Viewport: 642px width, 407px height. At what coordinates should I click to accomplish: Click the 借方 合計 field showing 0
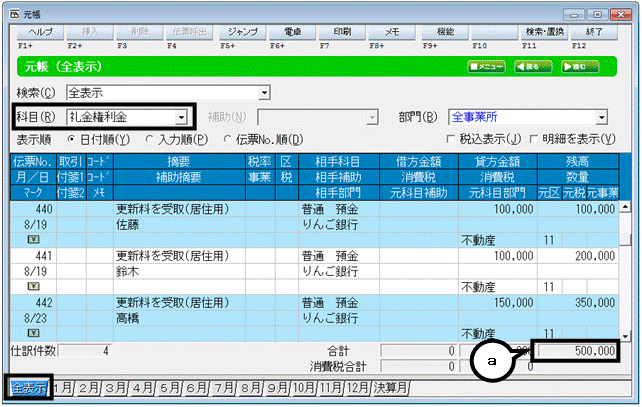pyautogui.click(x=418, y=351)
